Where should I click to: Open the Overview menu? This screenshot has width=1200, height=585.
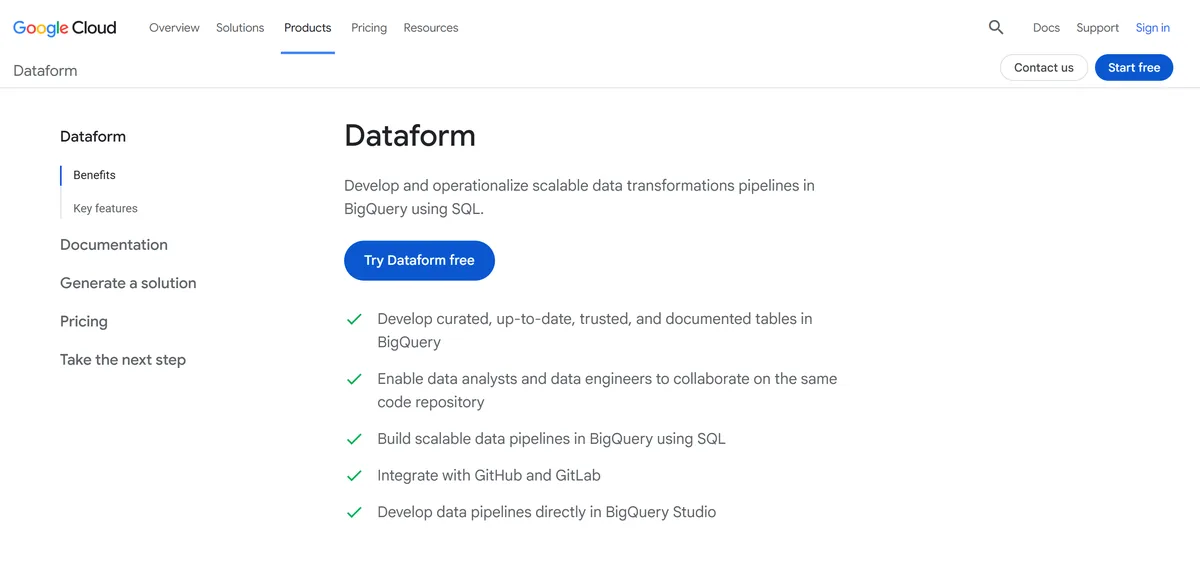point(174,28)
